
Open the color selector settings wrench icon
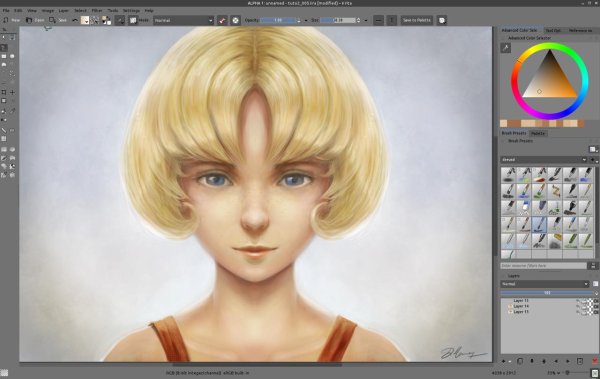tap(505, 48)
